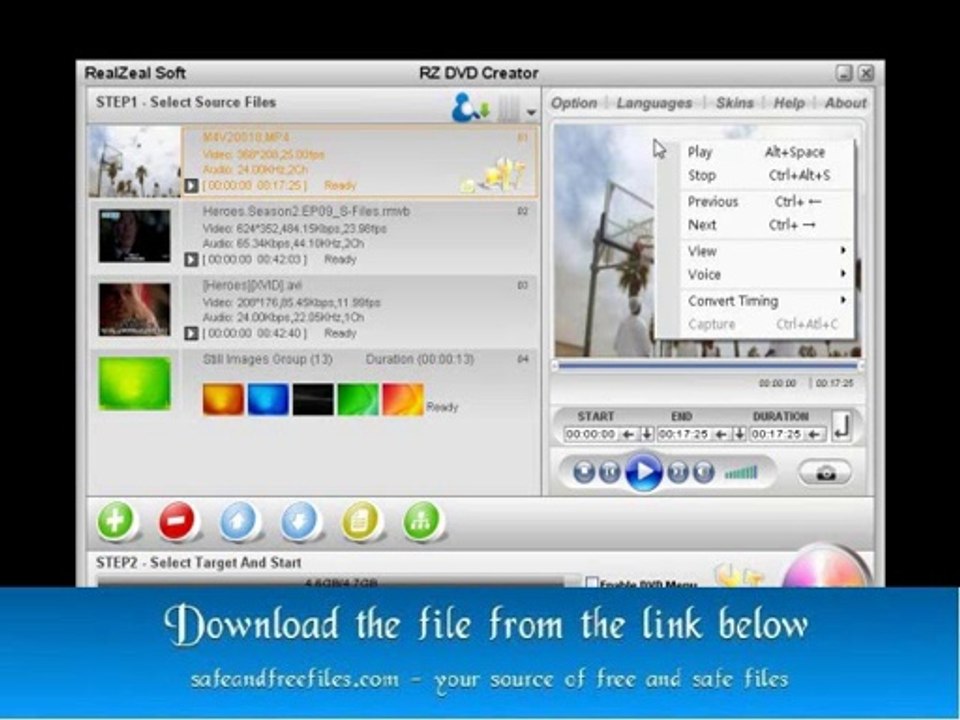
Task: Select the [Heroes][XVID].avi video thumbnail
Action: 135,309
